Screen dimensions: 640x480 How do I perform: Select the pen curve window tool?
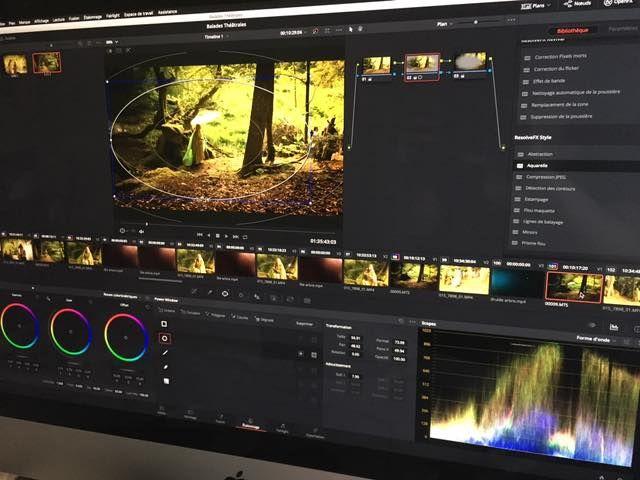pos(165,353)
